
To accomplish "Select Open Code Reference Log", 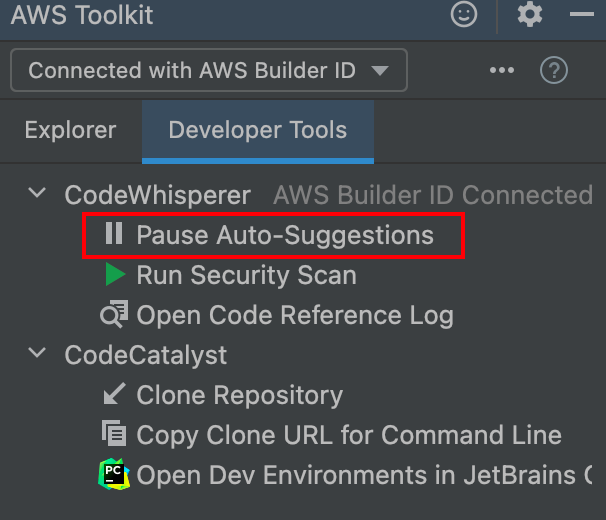I will tap(295, 316).
